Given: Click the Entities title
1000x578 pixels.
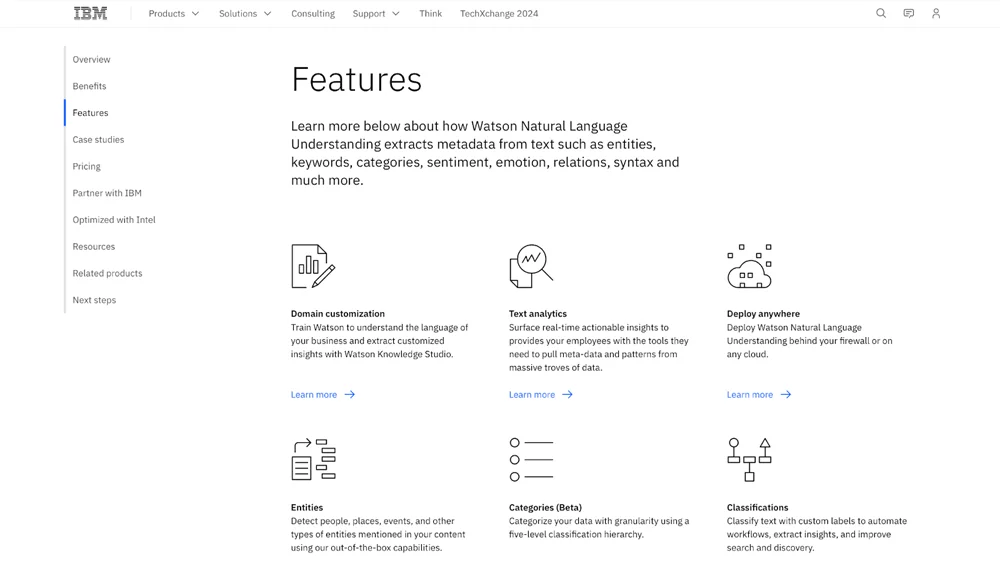Looking at the screenshot, I should (307, 508).
